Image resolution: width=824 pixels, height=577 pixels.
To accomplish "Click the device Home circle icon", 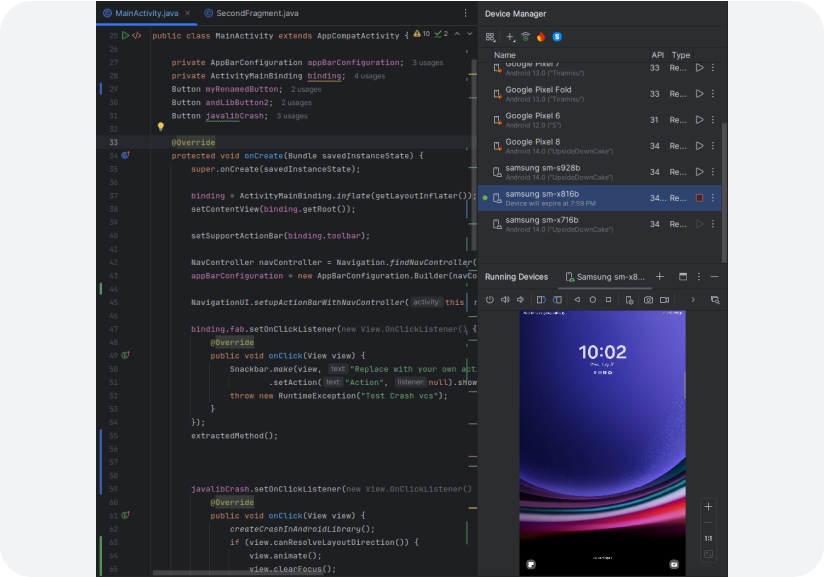I will pos(593,299).
